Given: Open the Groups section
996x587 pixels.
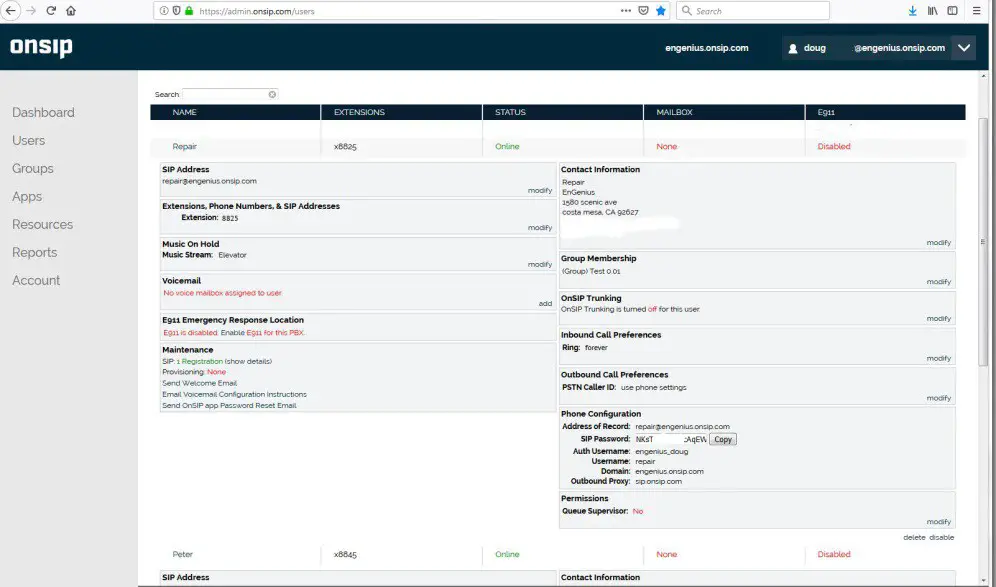Looking at the screenshot, I should (32, 168).
